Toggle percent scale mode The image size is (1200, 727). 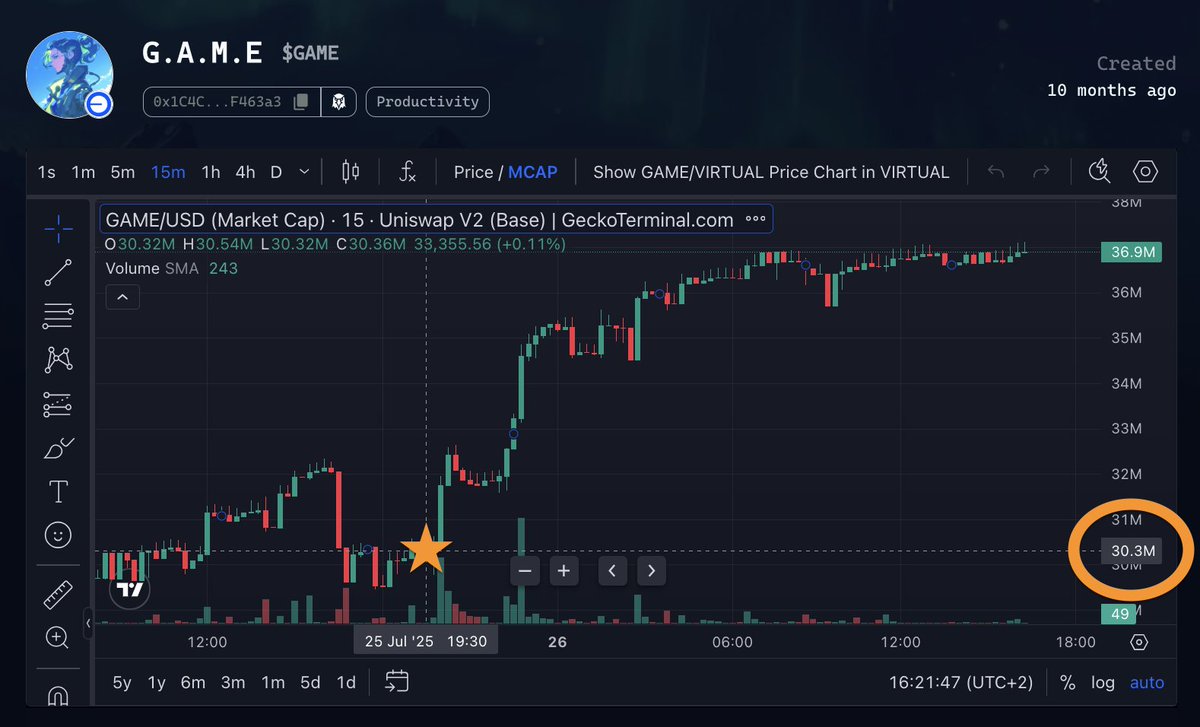pyautogui.click(x=1068, y=682)
